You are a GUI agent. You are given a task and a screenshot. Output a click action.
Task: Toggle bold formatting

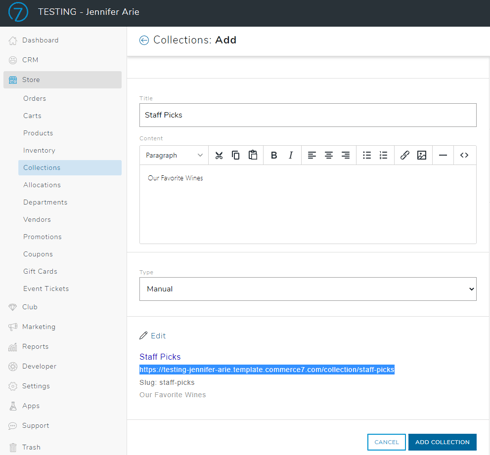pos(274,155)
